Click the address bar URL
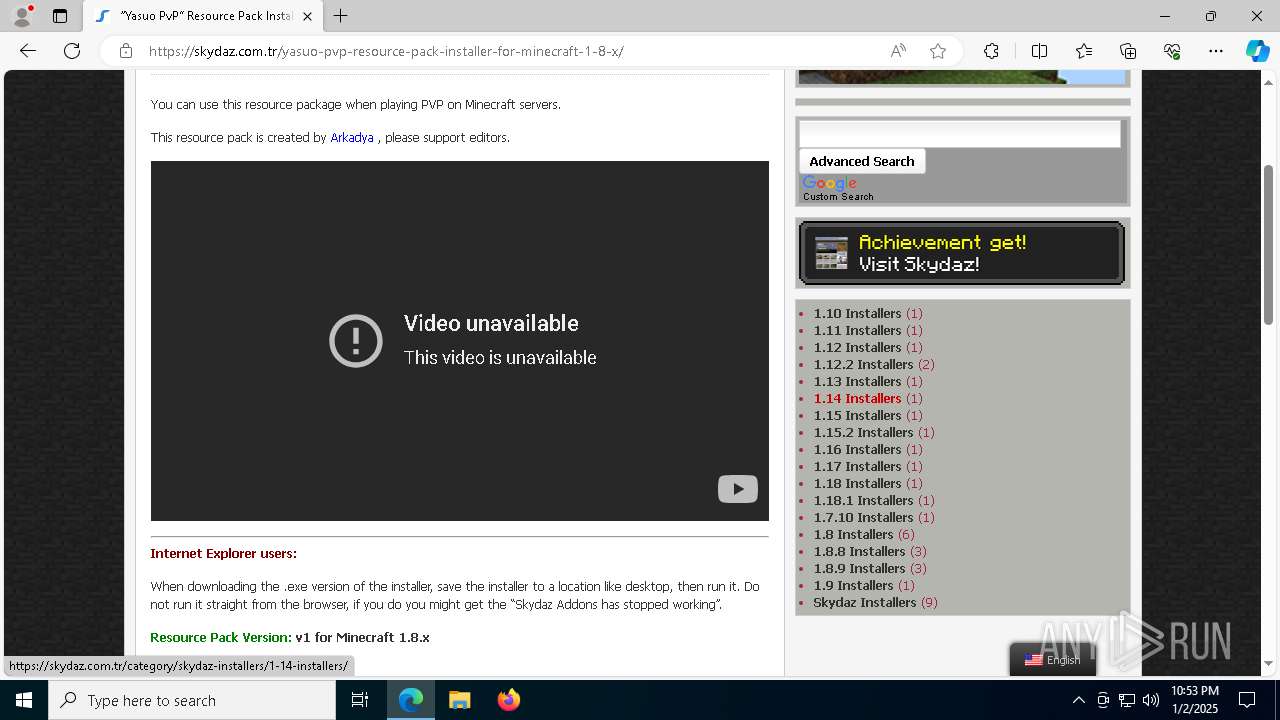The image size is (1280, 720). pyautogui.click(x=386, y=51)
